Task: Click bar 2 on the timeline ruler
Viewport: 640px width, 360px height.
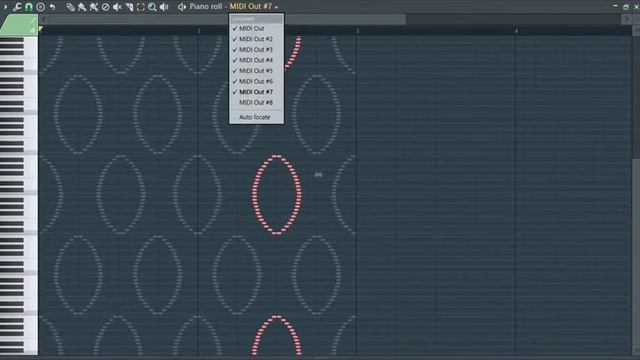Action: click(199, 31)
